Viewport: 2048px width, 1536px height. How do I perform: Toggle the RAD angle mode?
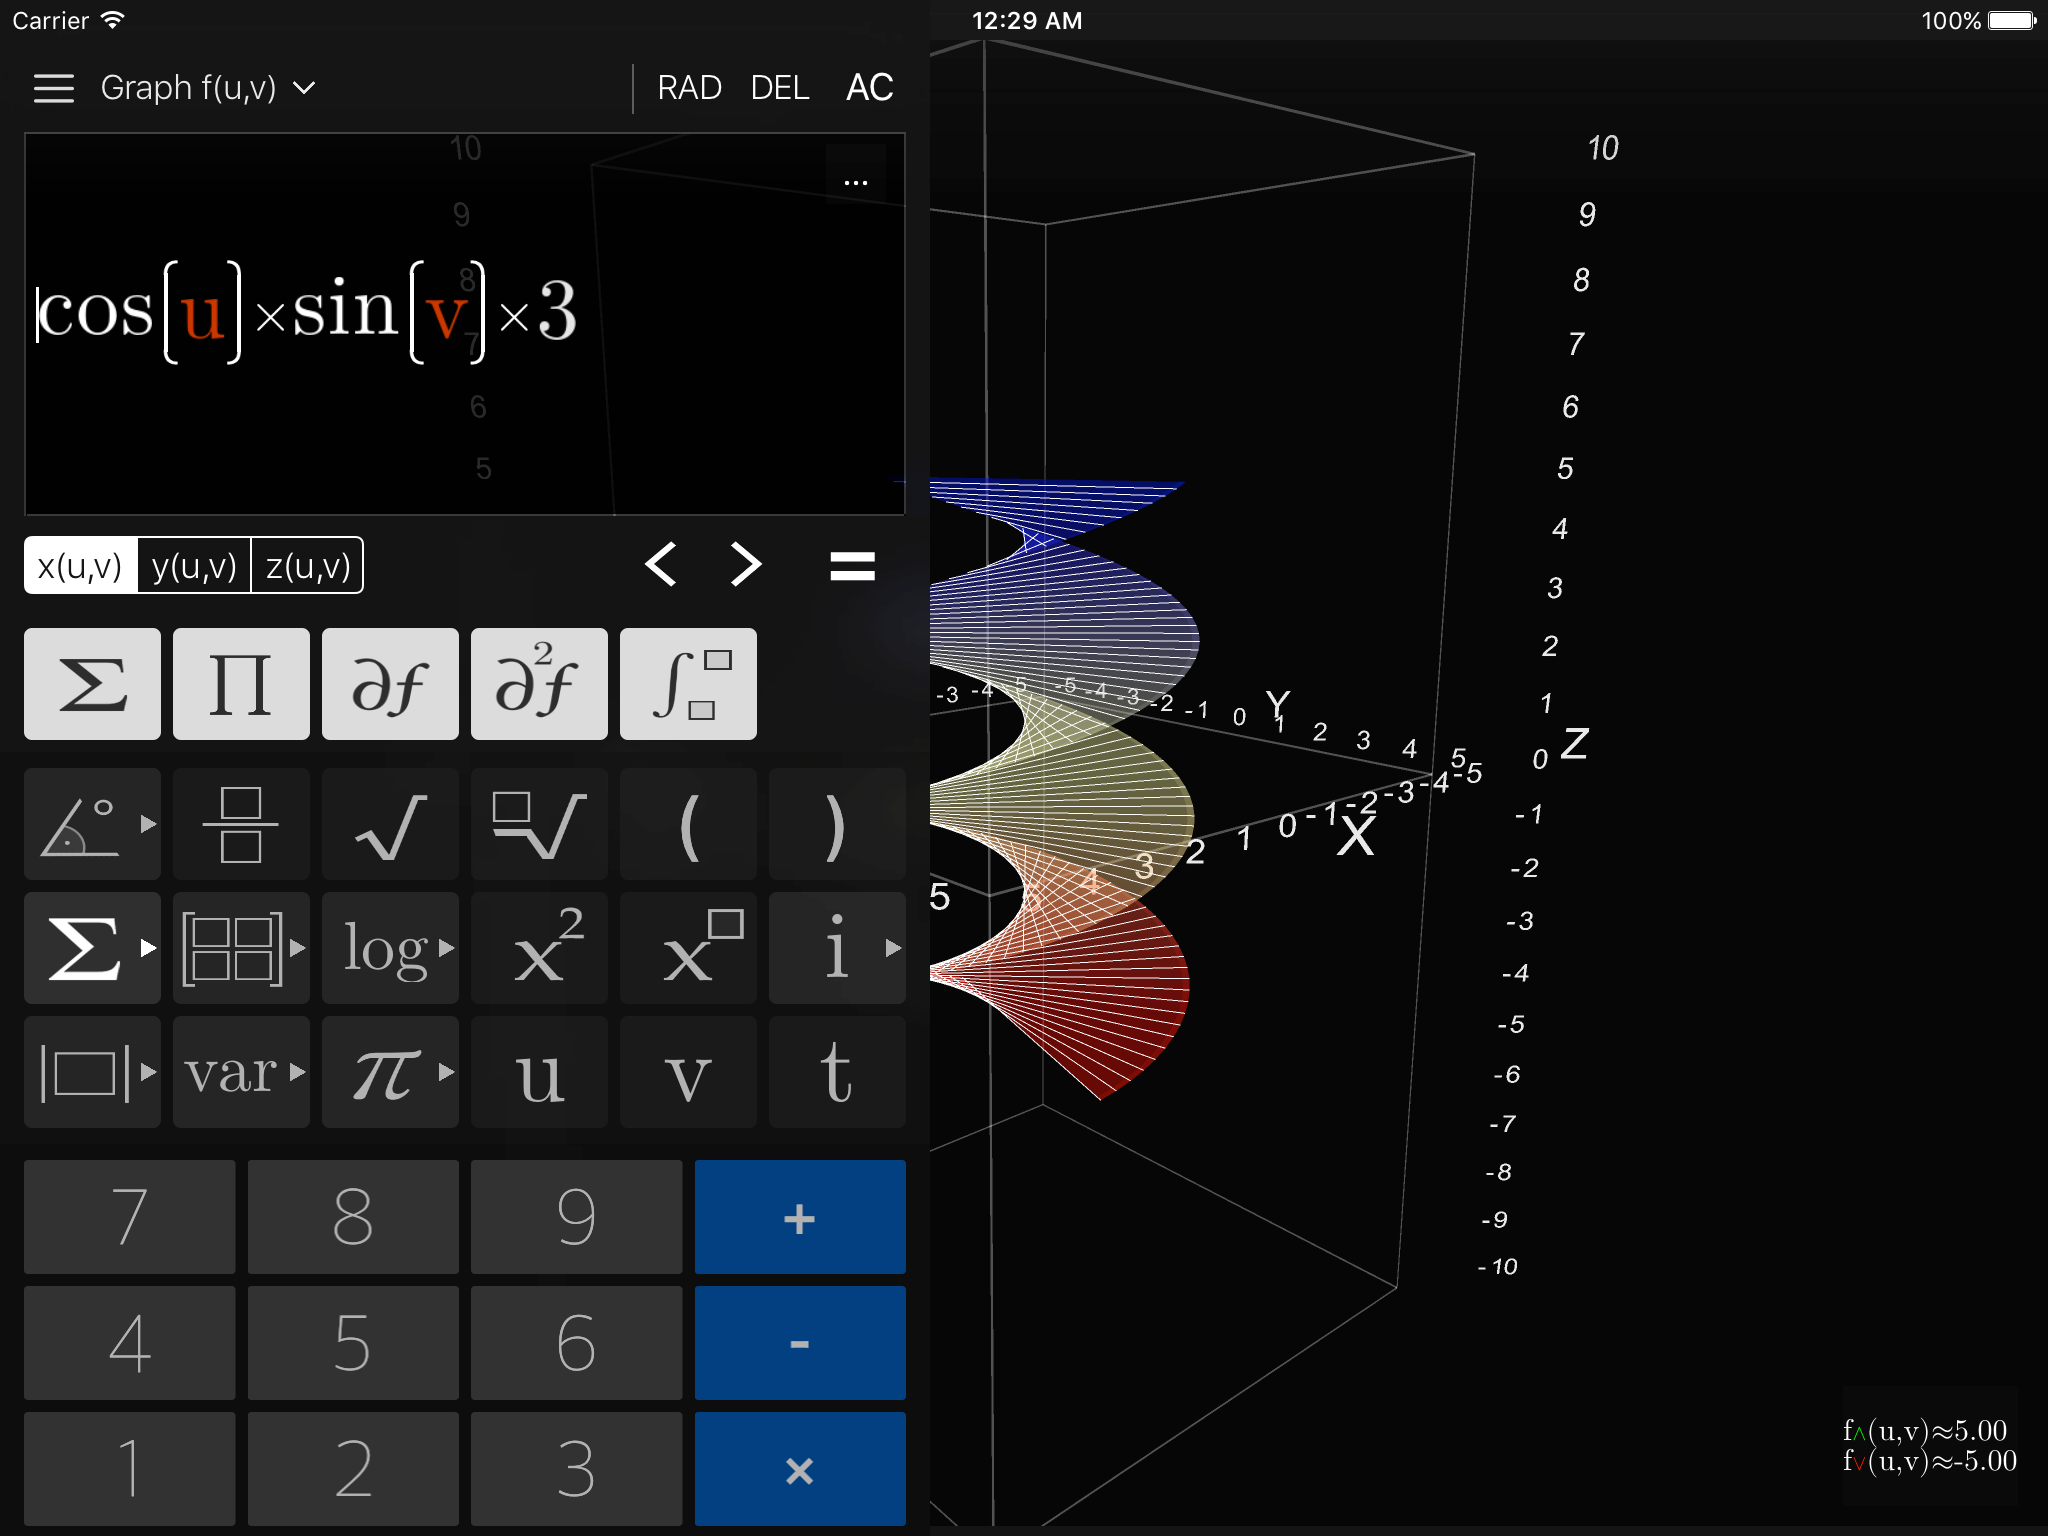coord(689,88)
